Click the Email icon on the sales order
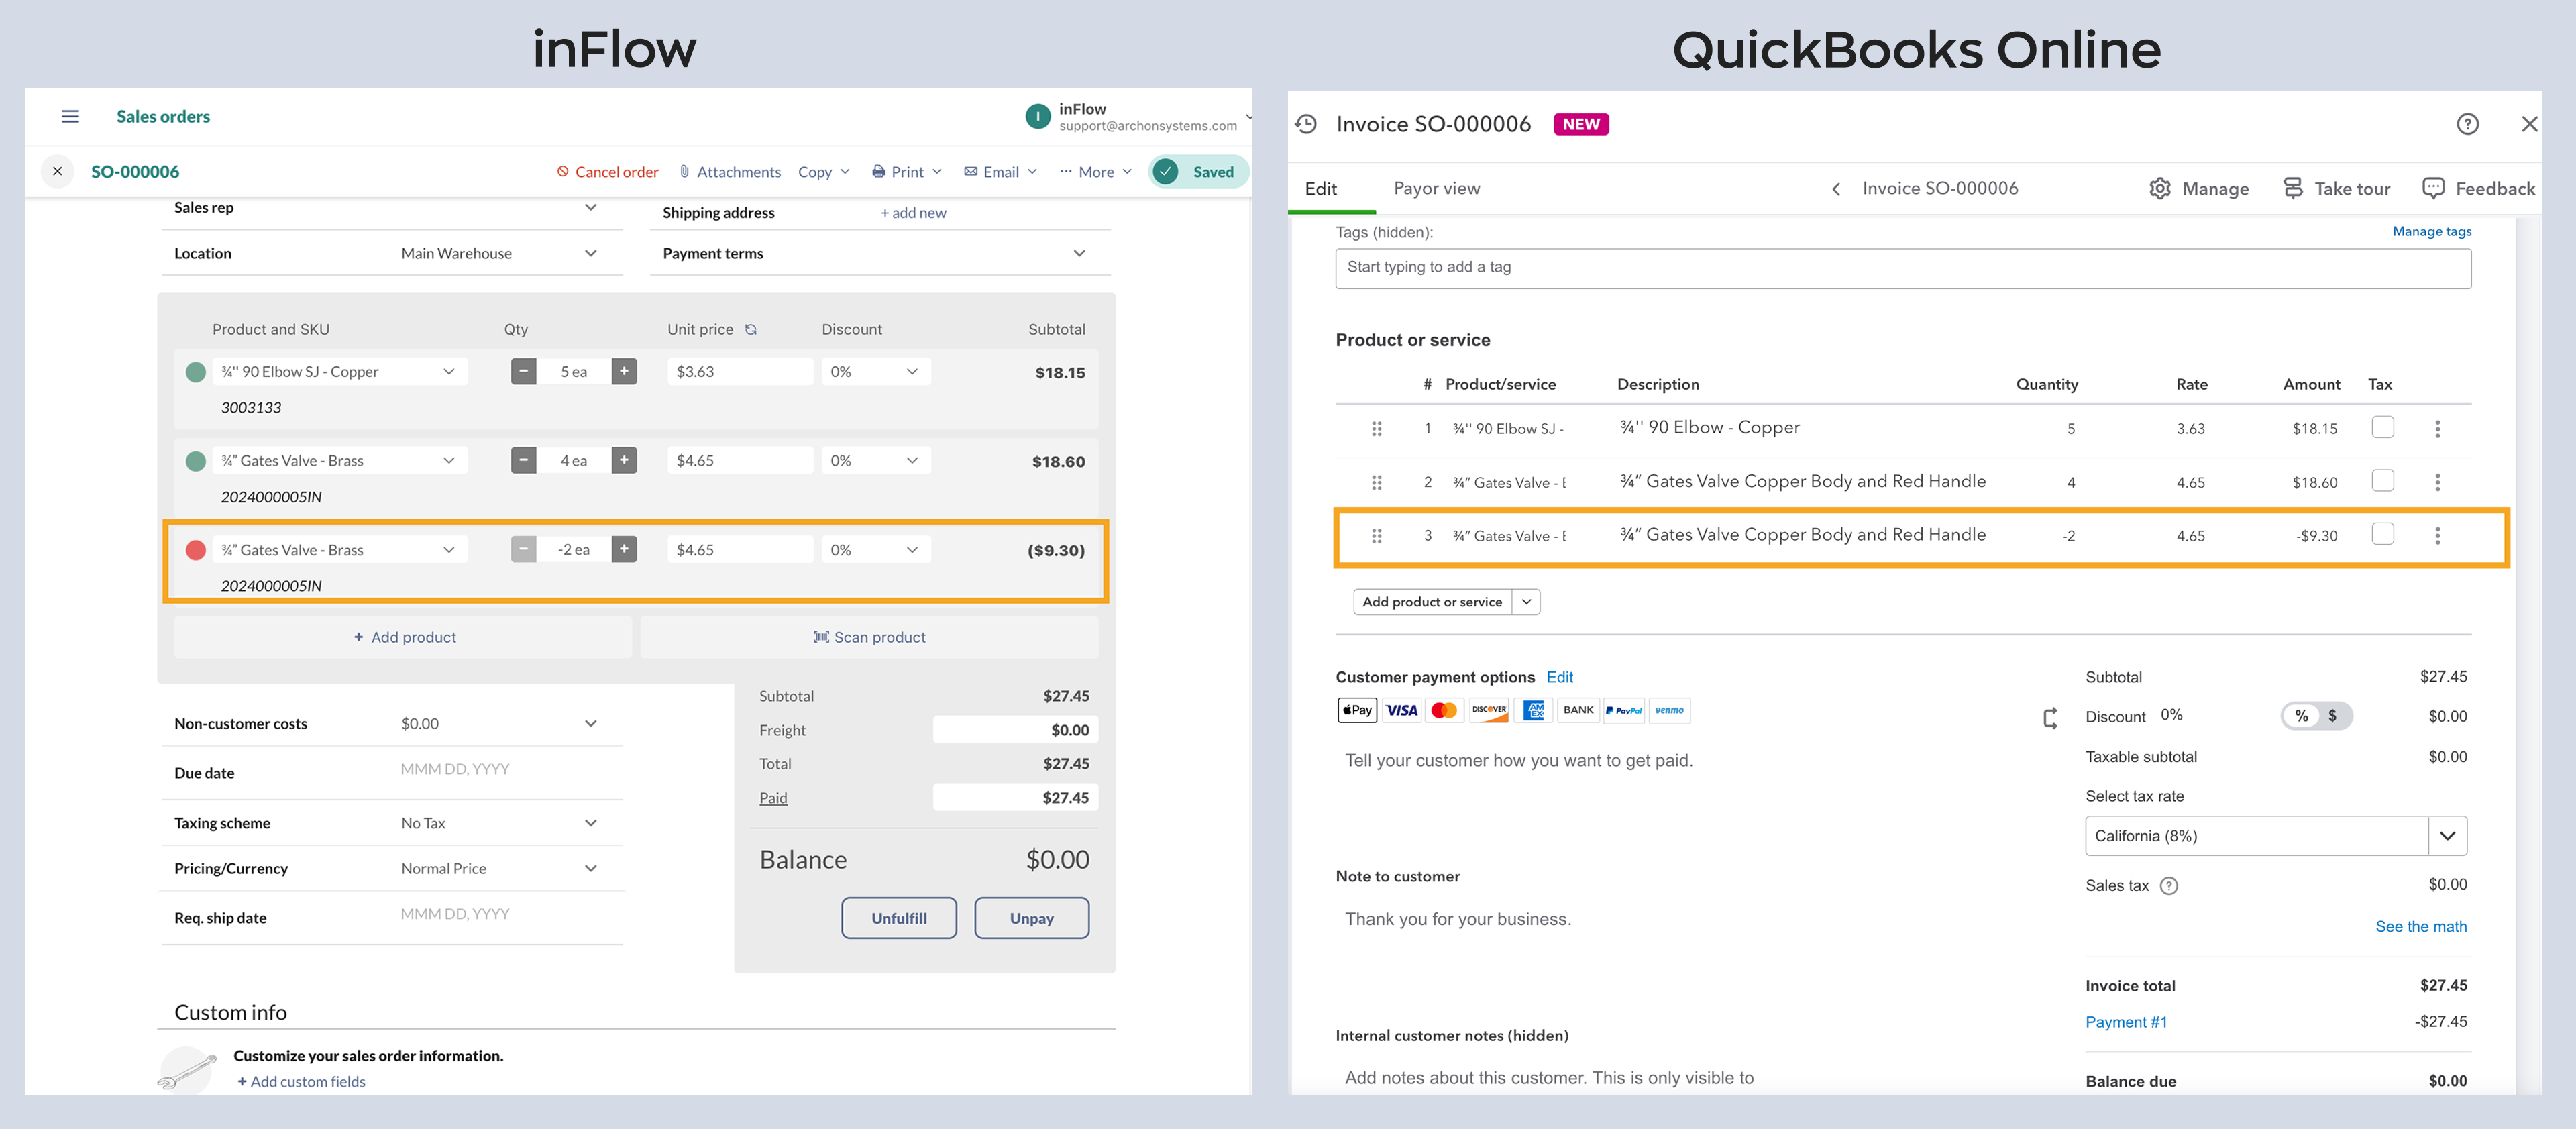2576x1129 pixels. (971, 171)
